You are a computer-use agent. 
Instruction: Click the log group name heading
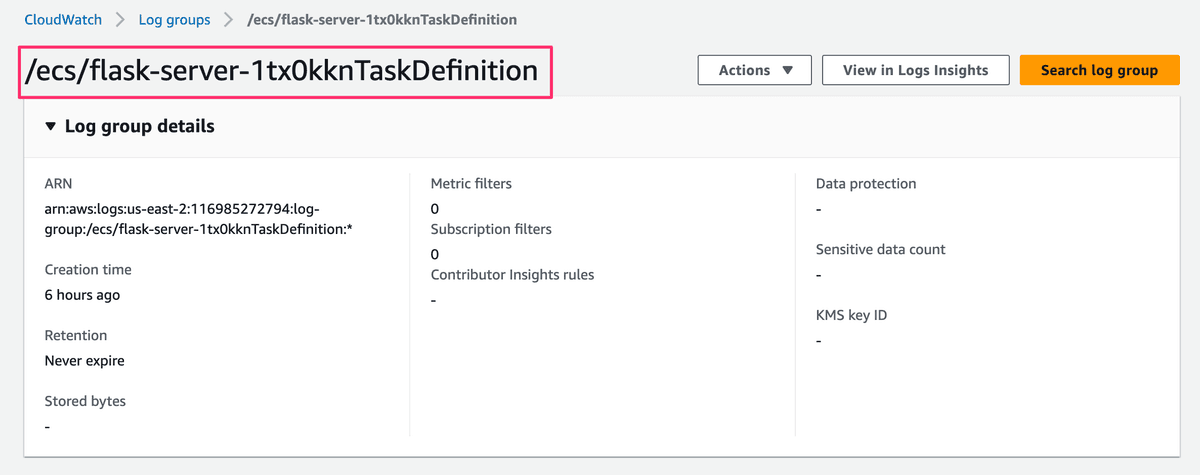(284, 71)
